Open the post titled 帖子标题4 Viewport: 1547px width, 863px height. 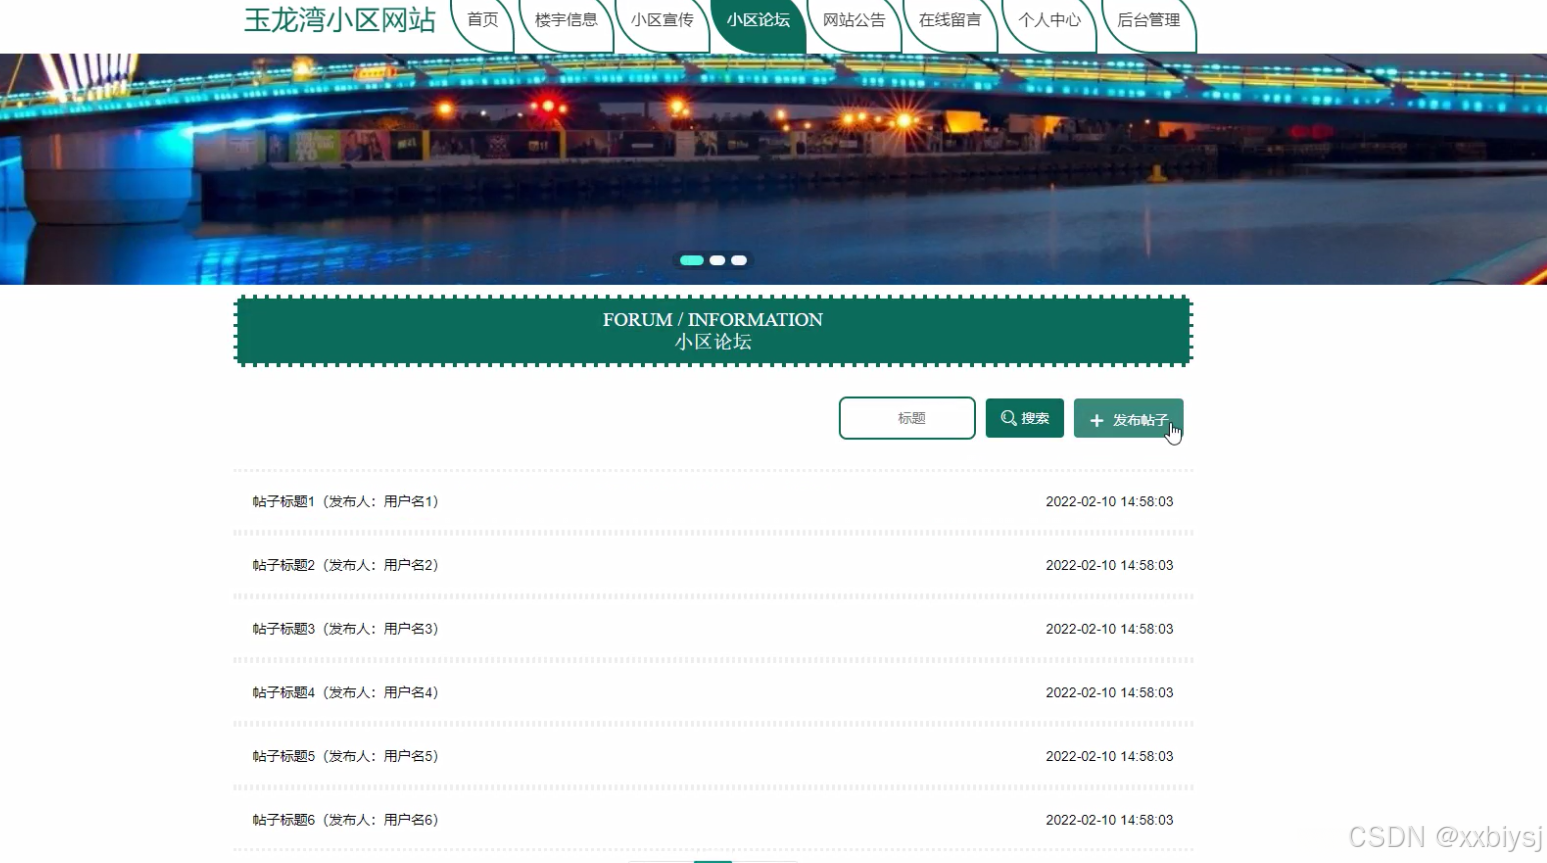(344, 692)
